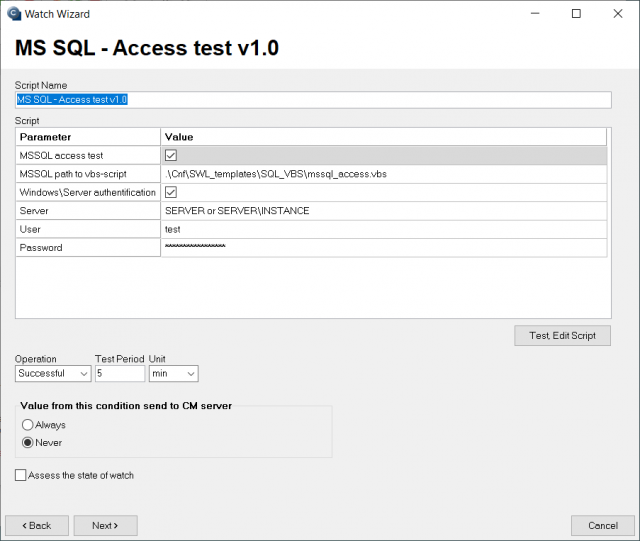Edit the MSSQL path to vbs-script value

click(x=384, y=174)
